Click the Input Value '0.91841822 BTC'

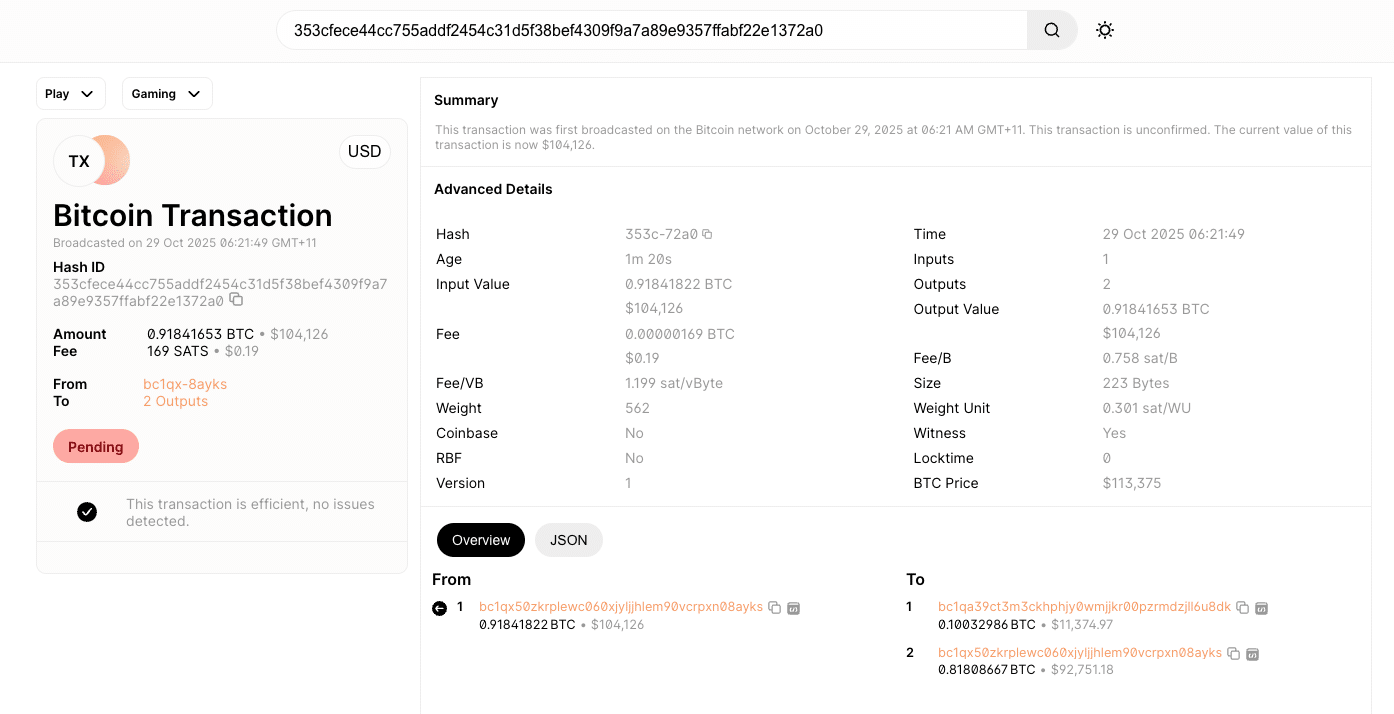[x=679, y=284]
